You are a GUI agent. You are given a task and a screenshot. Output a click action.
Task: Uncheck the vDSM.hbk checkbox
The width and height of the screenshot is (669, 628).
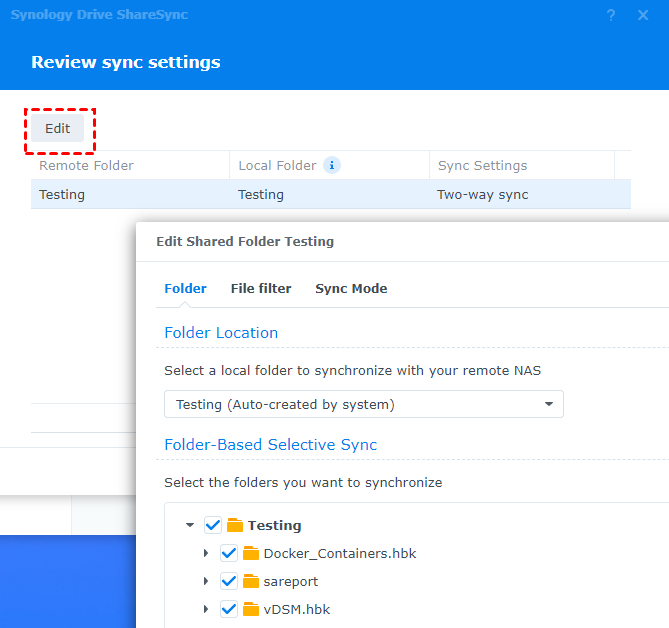point(229,609)
